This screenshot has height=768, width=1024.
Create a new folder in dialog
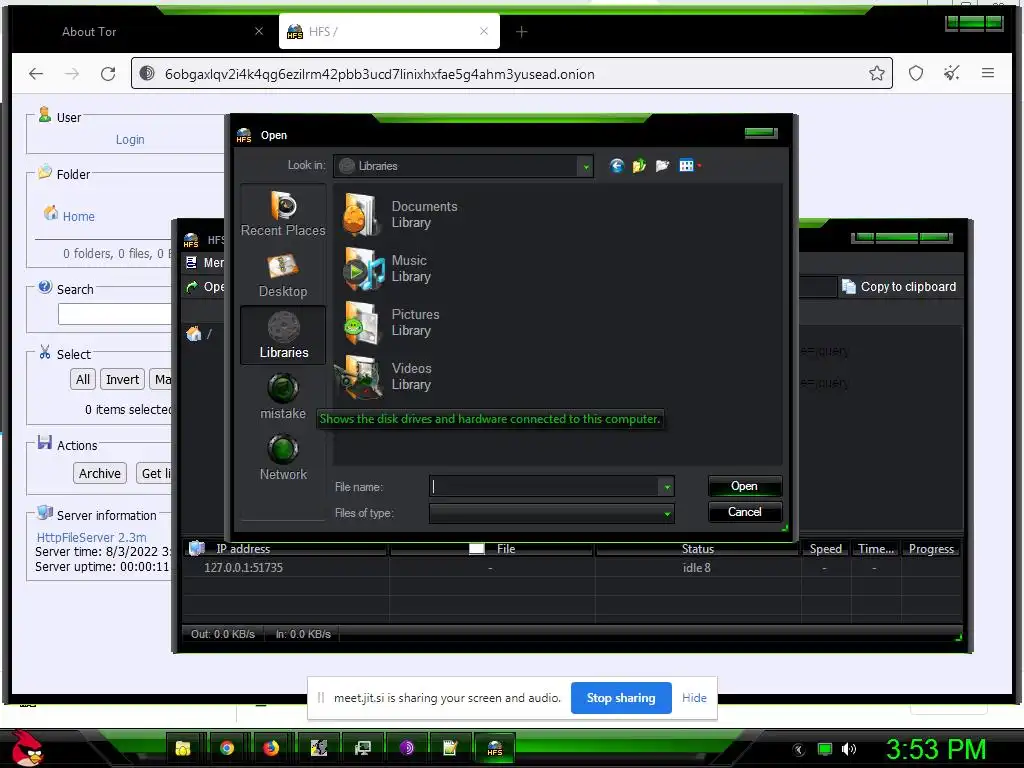[662, 166]
